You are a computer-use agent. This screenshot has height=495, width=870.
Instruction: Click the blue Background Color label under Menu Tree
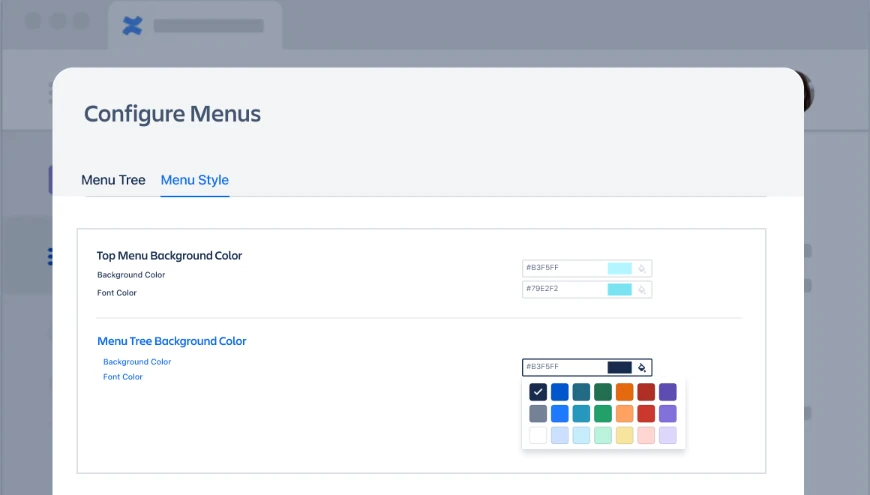coord(137,362)
